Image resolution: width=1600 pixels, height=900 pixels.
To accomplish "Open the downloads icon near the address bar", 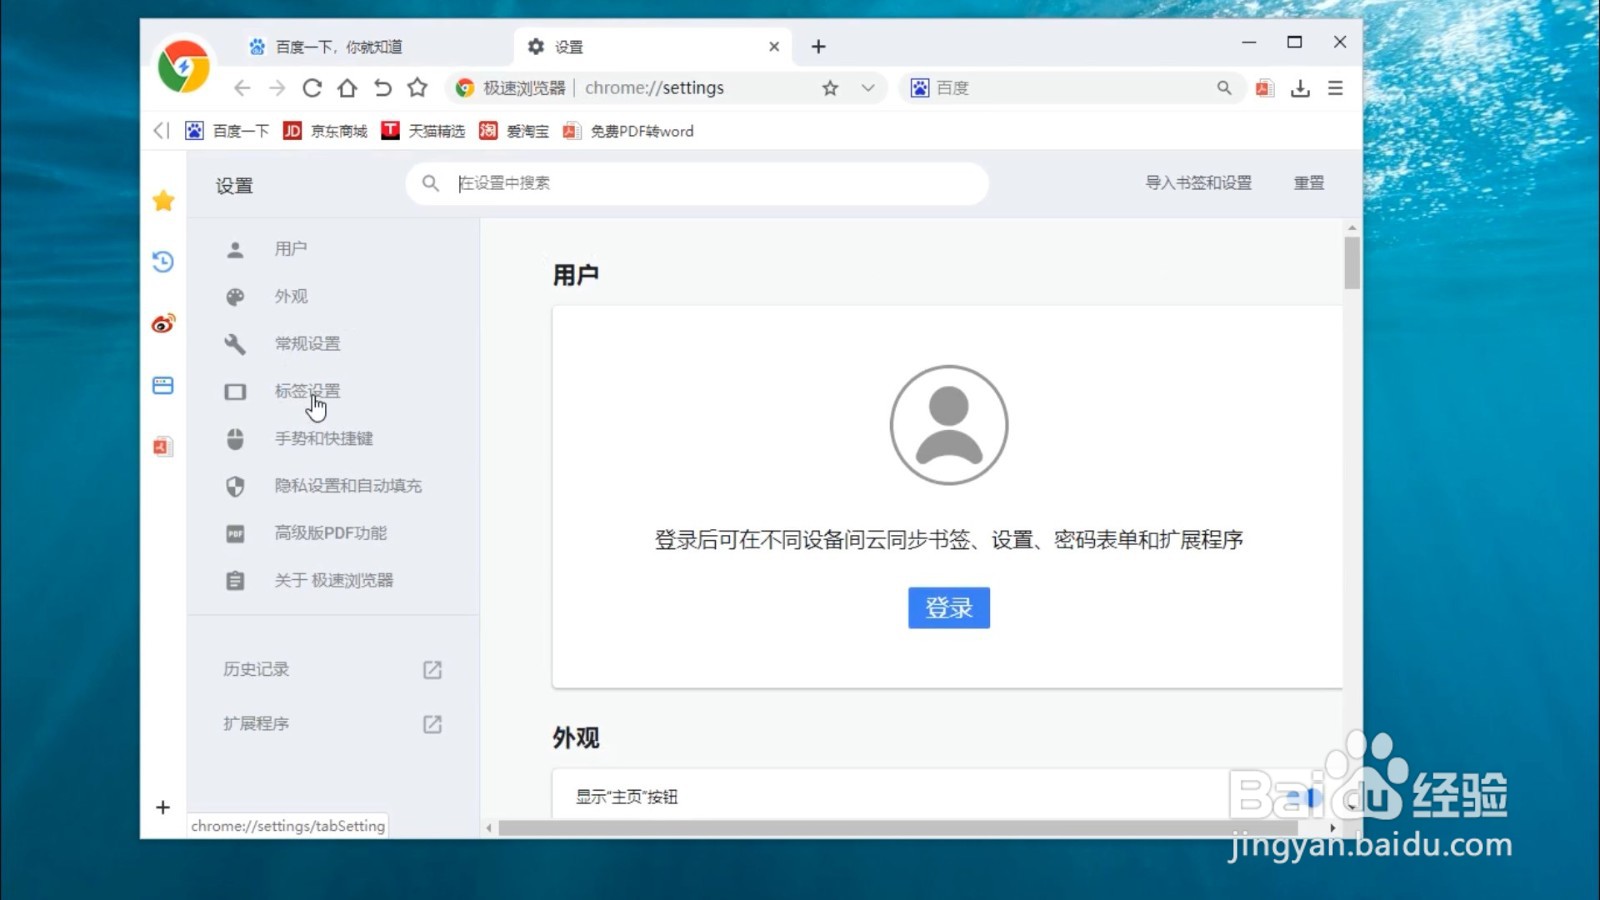I will point(1300,88).
